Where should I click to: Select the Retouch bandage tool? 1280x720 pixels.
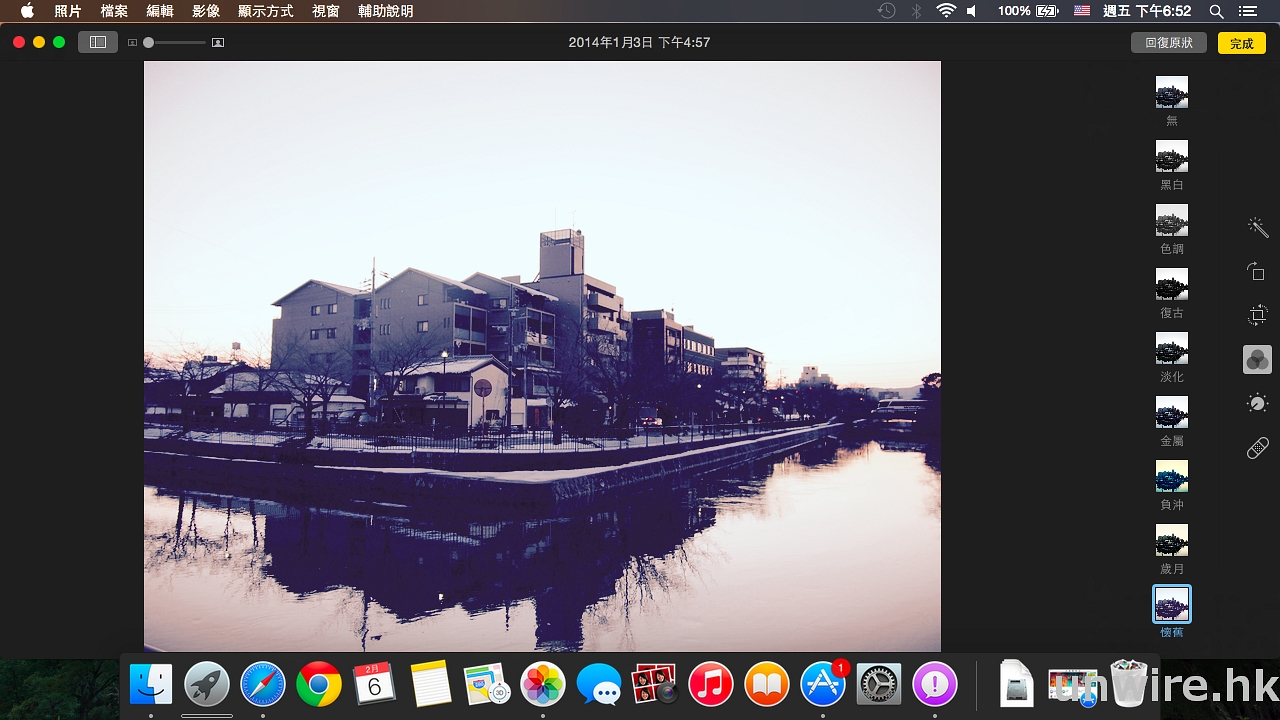pyautogui.click(x=1257, y=448)
